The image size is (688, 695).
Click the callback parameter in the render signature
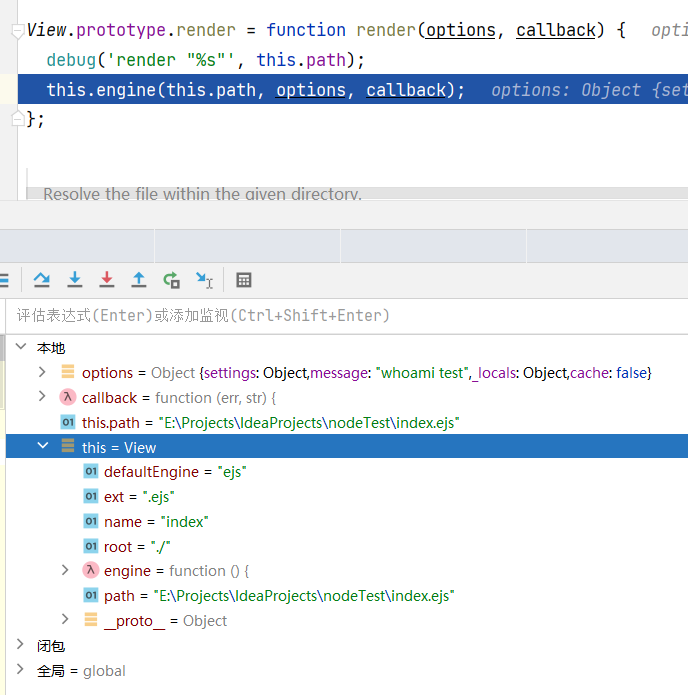tap(556, 30)
